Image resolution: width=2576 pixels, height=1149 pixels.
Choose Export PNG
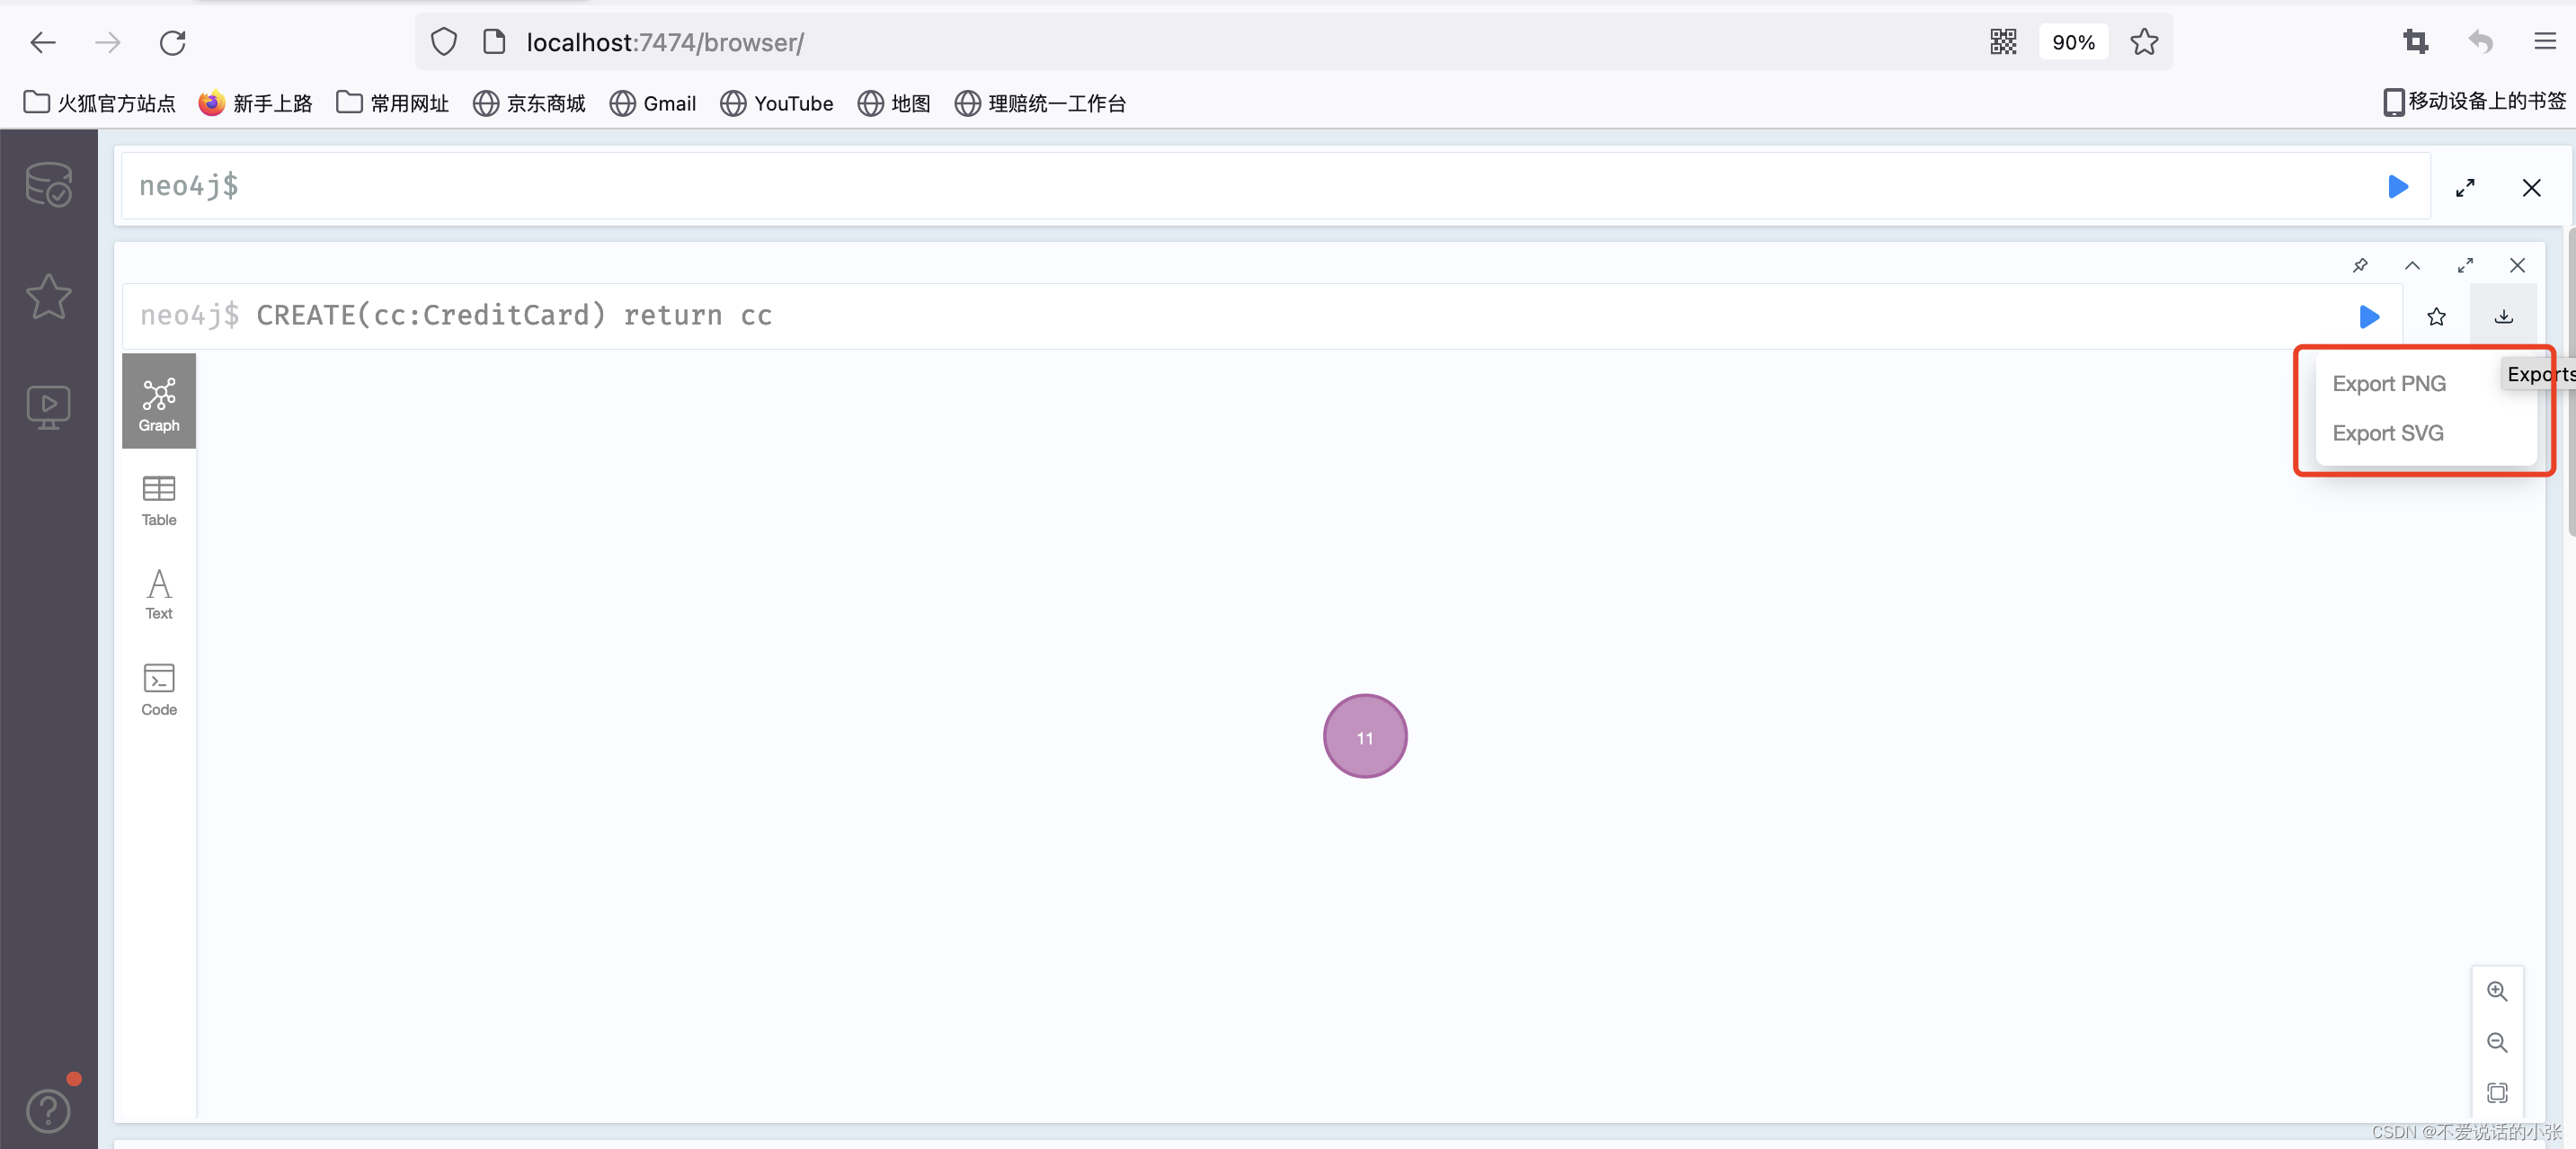2389,383
